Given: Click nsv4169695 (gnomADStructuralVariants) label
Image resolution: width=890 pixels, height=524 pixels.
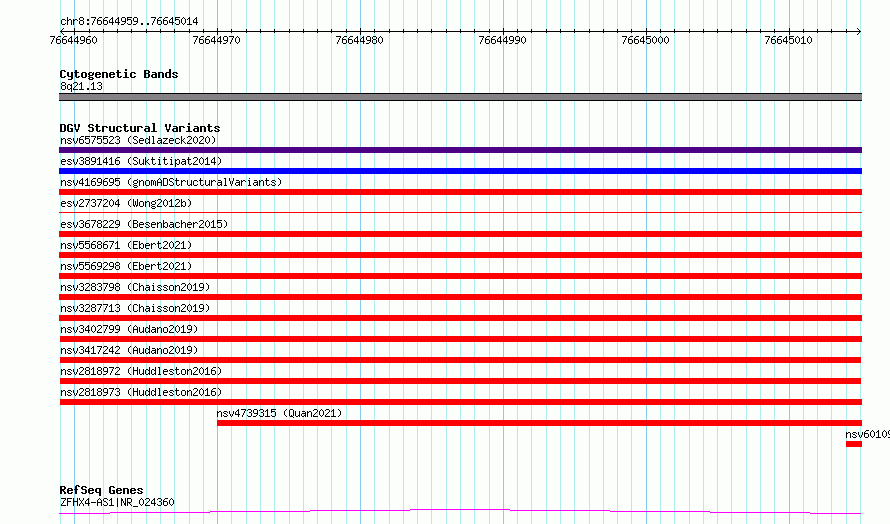Looking at the screenshot, I should [171, 182].
